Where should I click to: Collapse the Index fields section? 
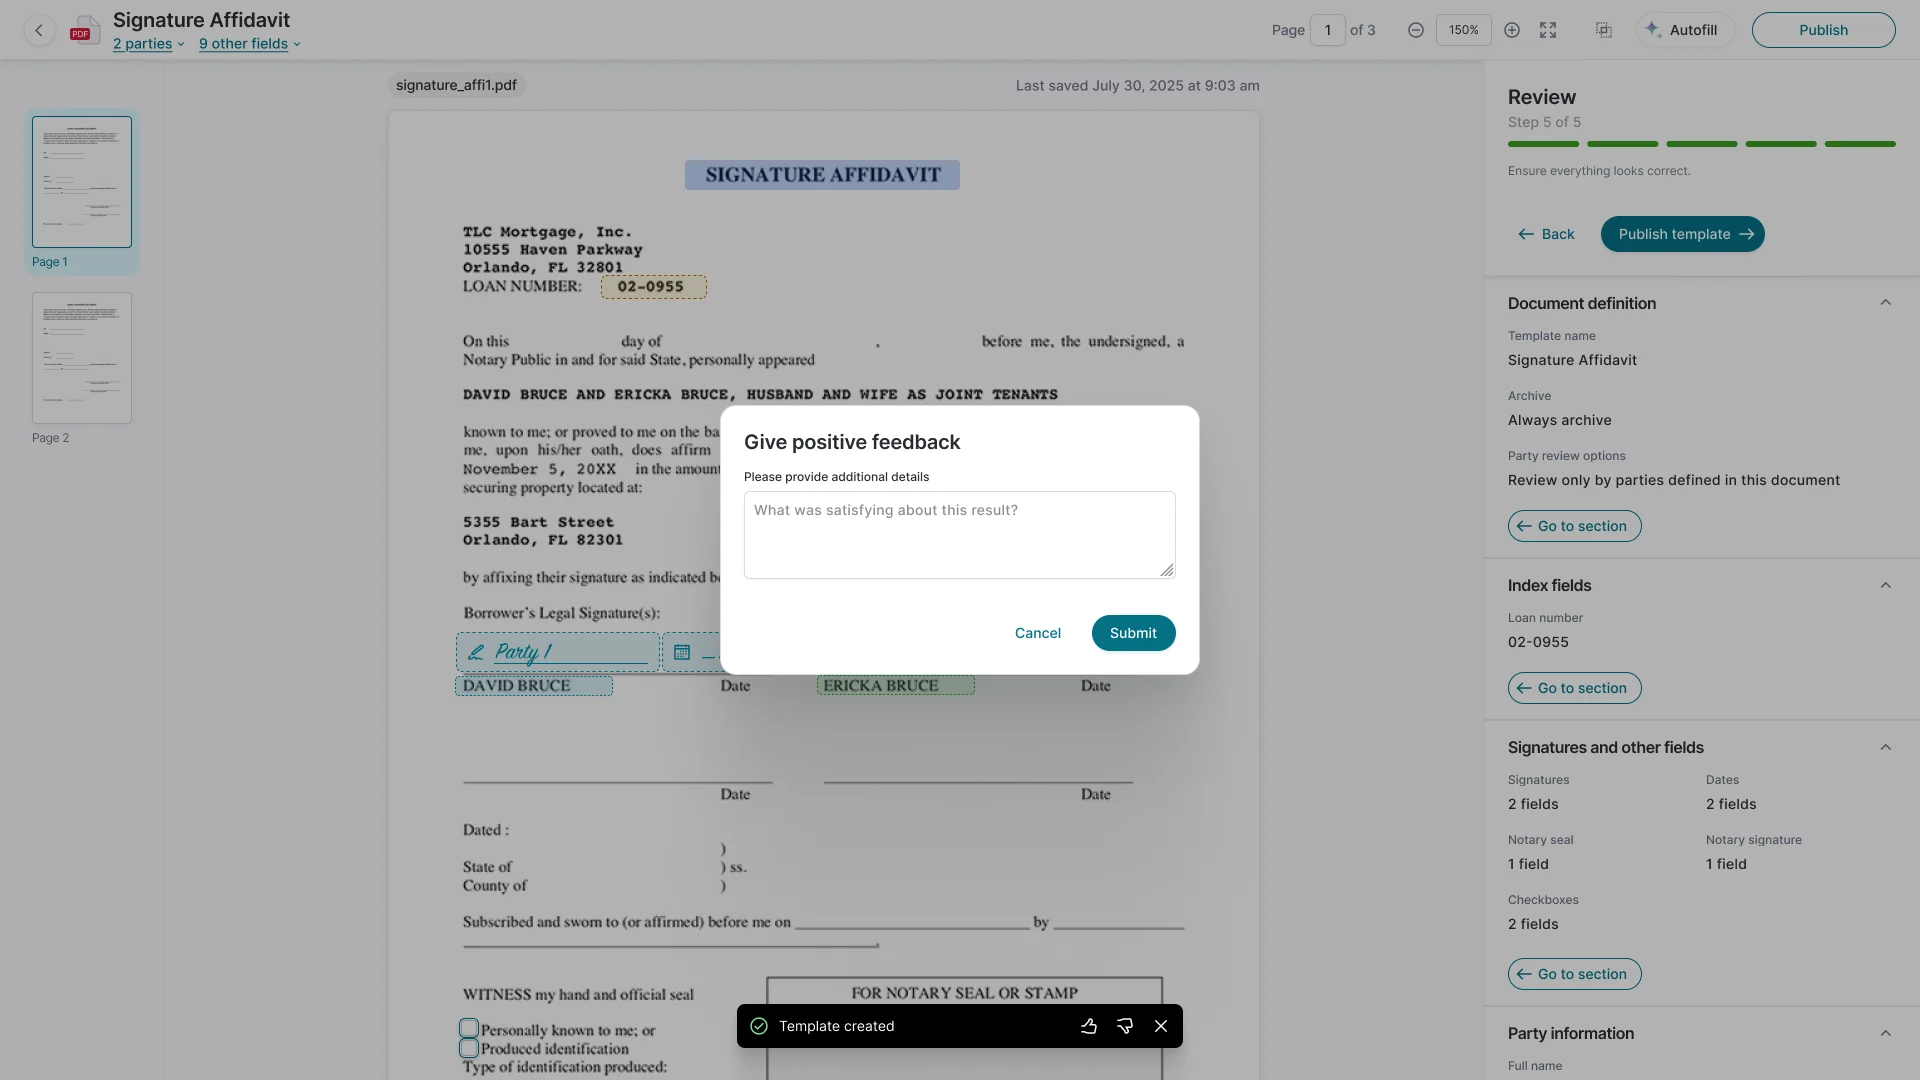(1885, 585)
